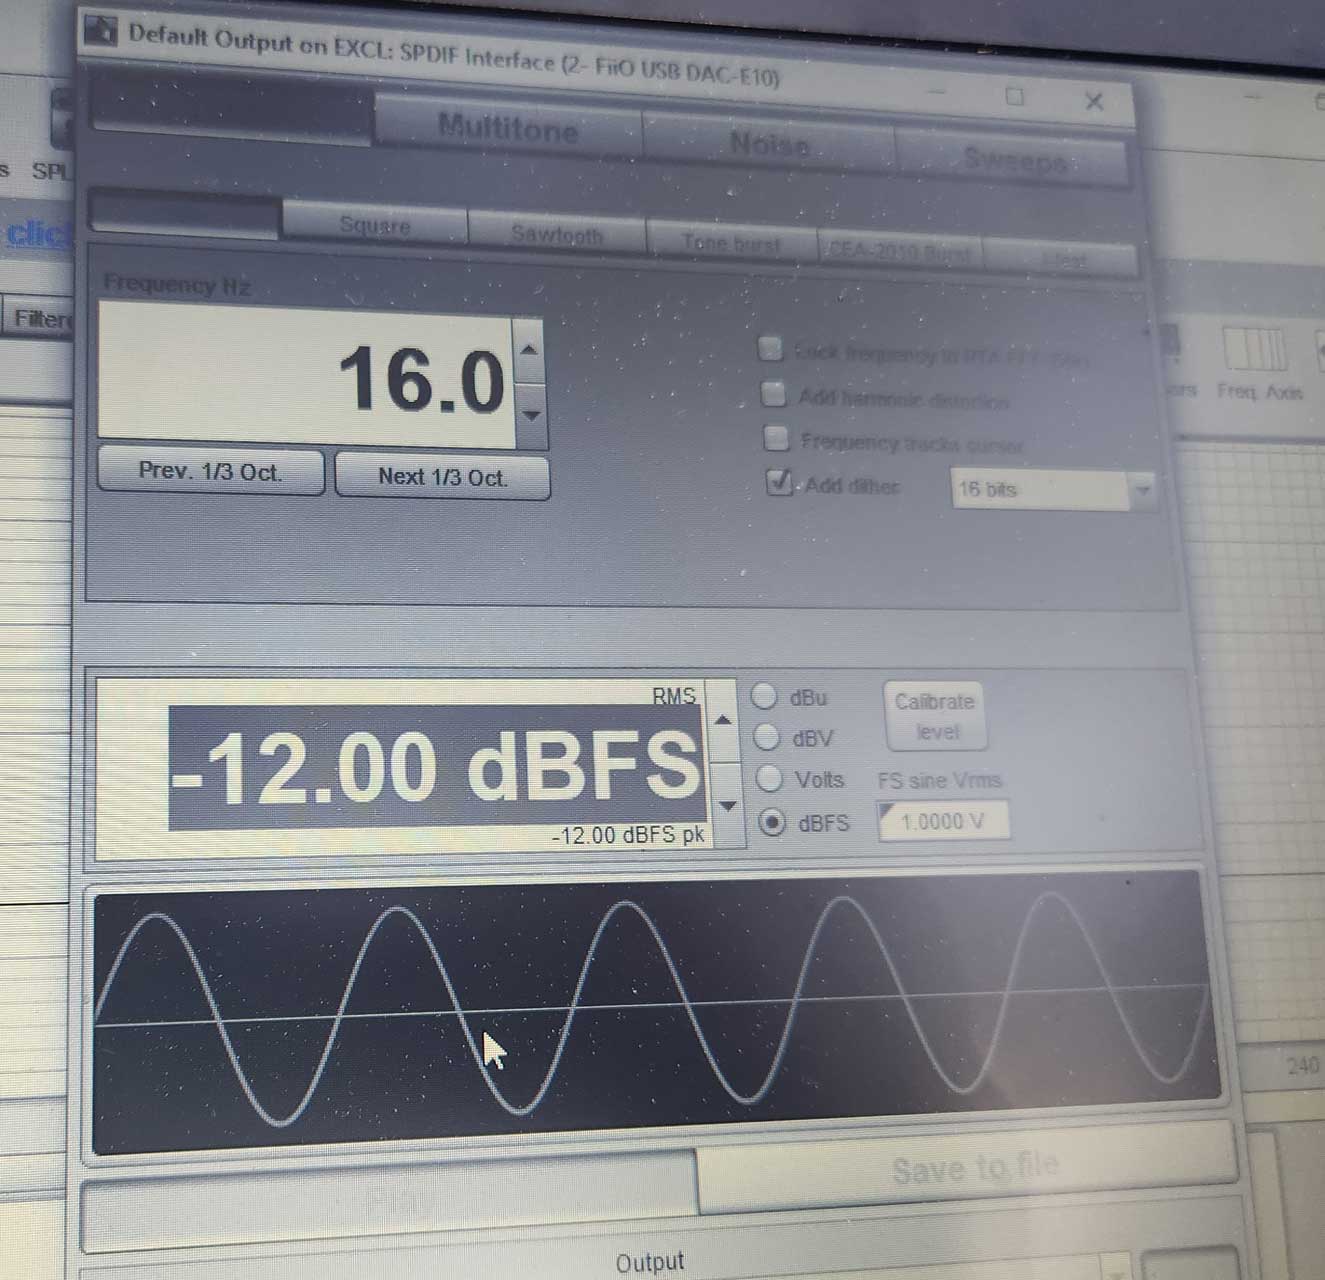Select the dark active tab left of Square
Image resolution: width=1325 pixels, height=1280 pixels.
184,215
